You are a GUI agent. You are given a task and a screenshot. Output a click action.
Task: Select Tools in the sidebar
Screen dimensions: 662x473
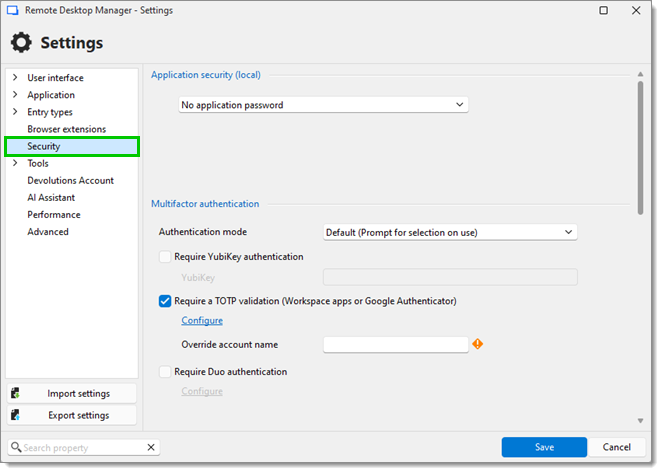pos(38,163)
